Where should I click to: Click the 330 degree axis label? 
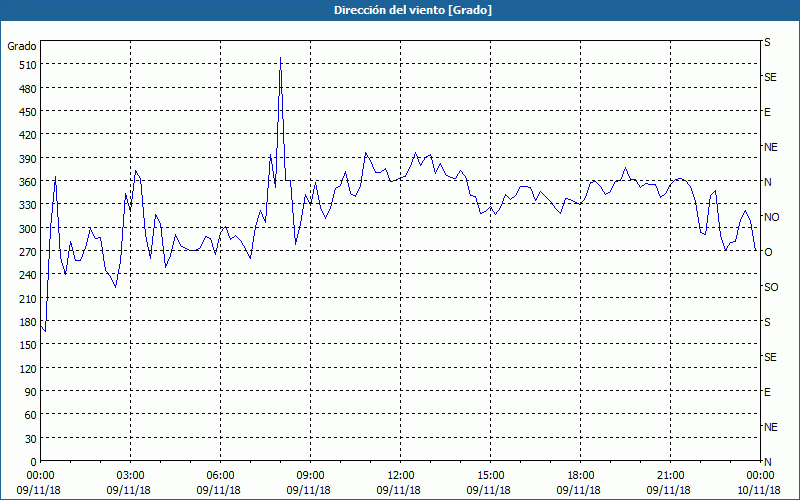[x=27, y=205]
